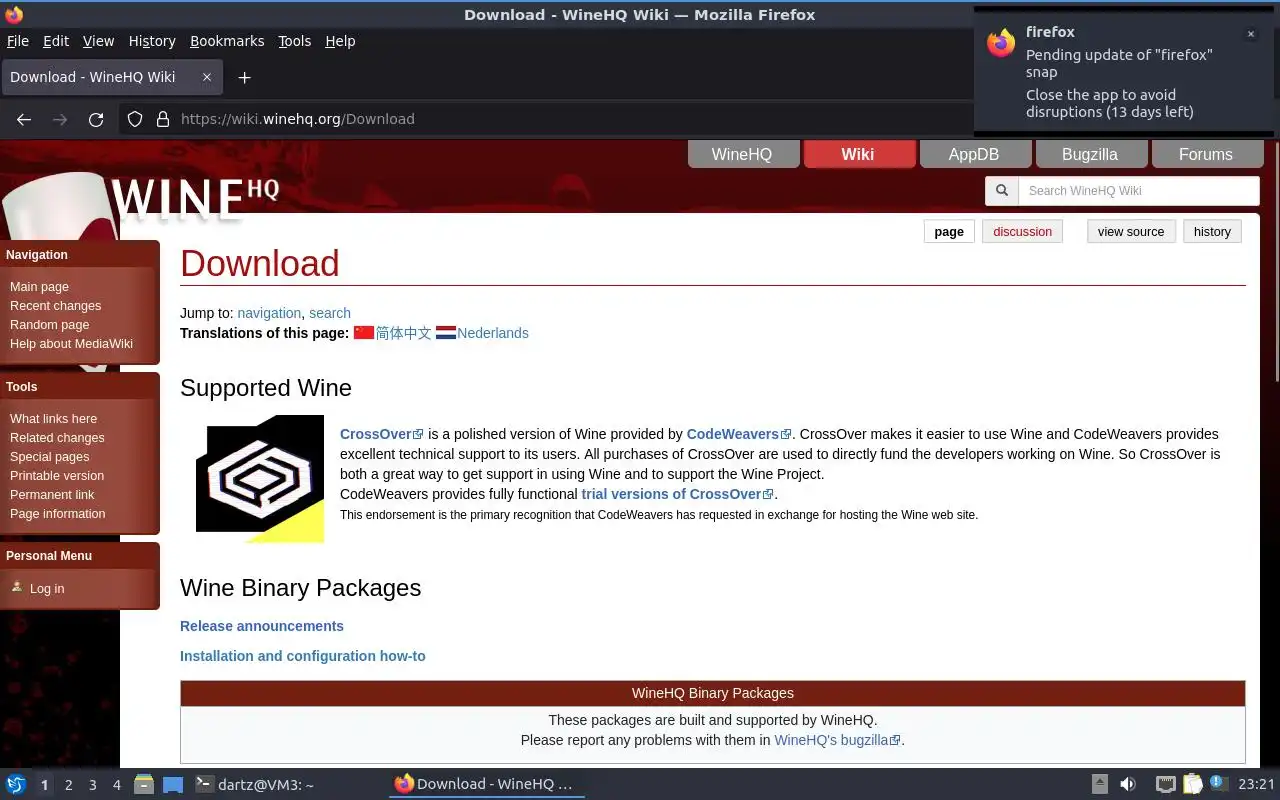This screenshot has height=800, width=1280.
Task: Reload the current page
Action: pos(96,119)
